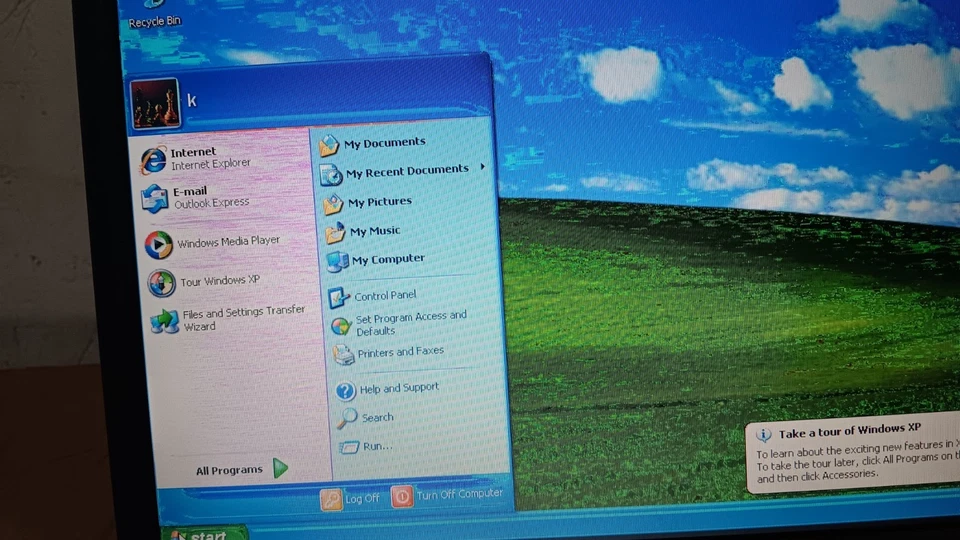Viewport: 960px width, 540px height.
Task: Open the Internet Explorer icon
Action: pos(153,160)
